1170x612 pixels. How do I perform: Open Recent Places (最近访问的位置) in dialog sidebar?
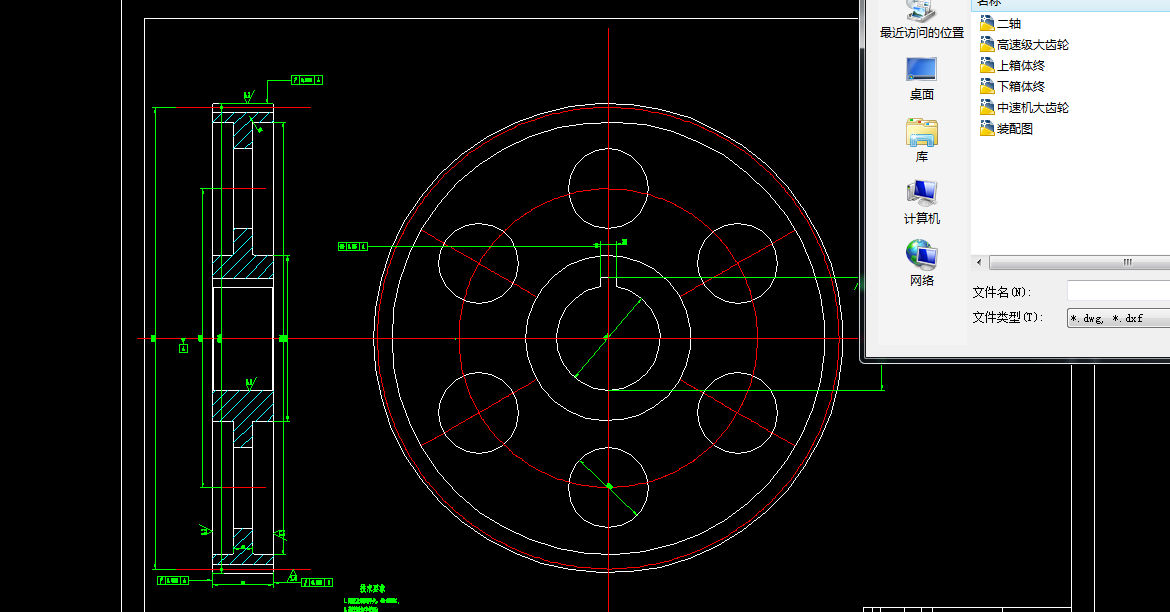click(922, 20)
